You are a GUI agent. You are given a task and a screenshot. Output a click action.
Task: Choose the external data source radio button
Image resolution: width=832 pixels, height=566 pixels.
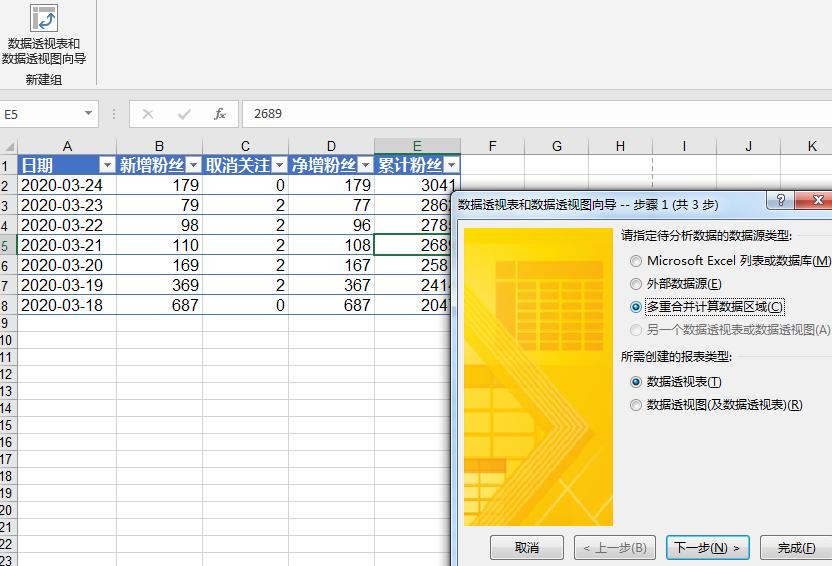pyautogui.click(x=636, y=284)
